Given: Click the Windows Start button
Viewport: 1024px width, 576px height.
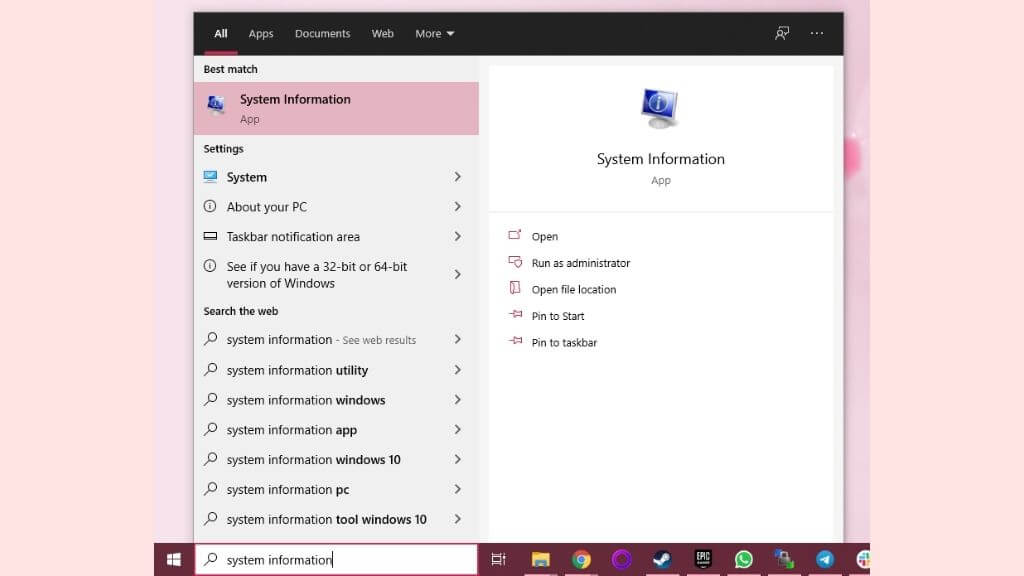Looking at the screenshot, I should pos(174,560).
